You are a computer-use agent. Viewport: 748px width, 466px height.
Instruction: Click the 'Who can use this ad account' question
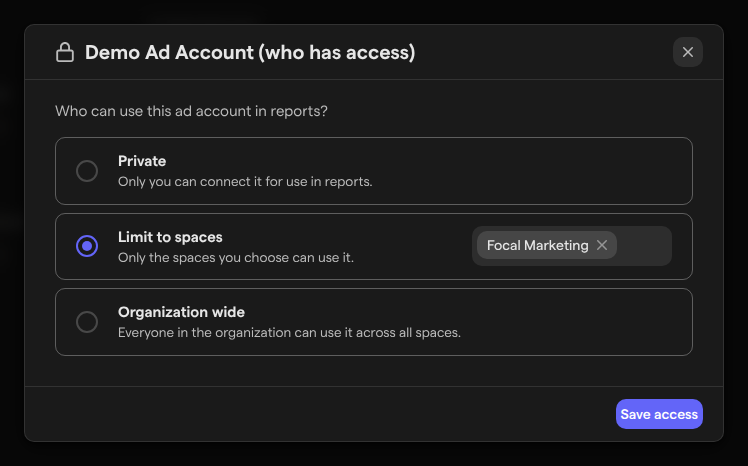tap(191, 111)
